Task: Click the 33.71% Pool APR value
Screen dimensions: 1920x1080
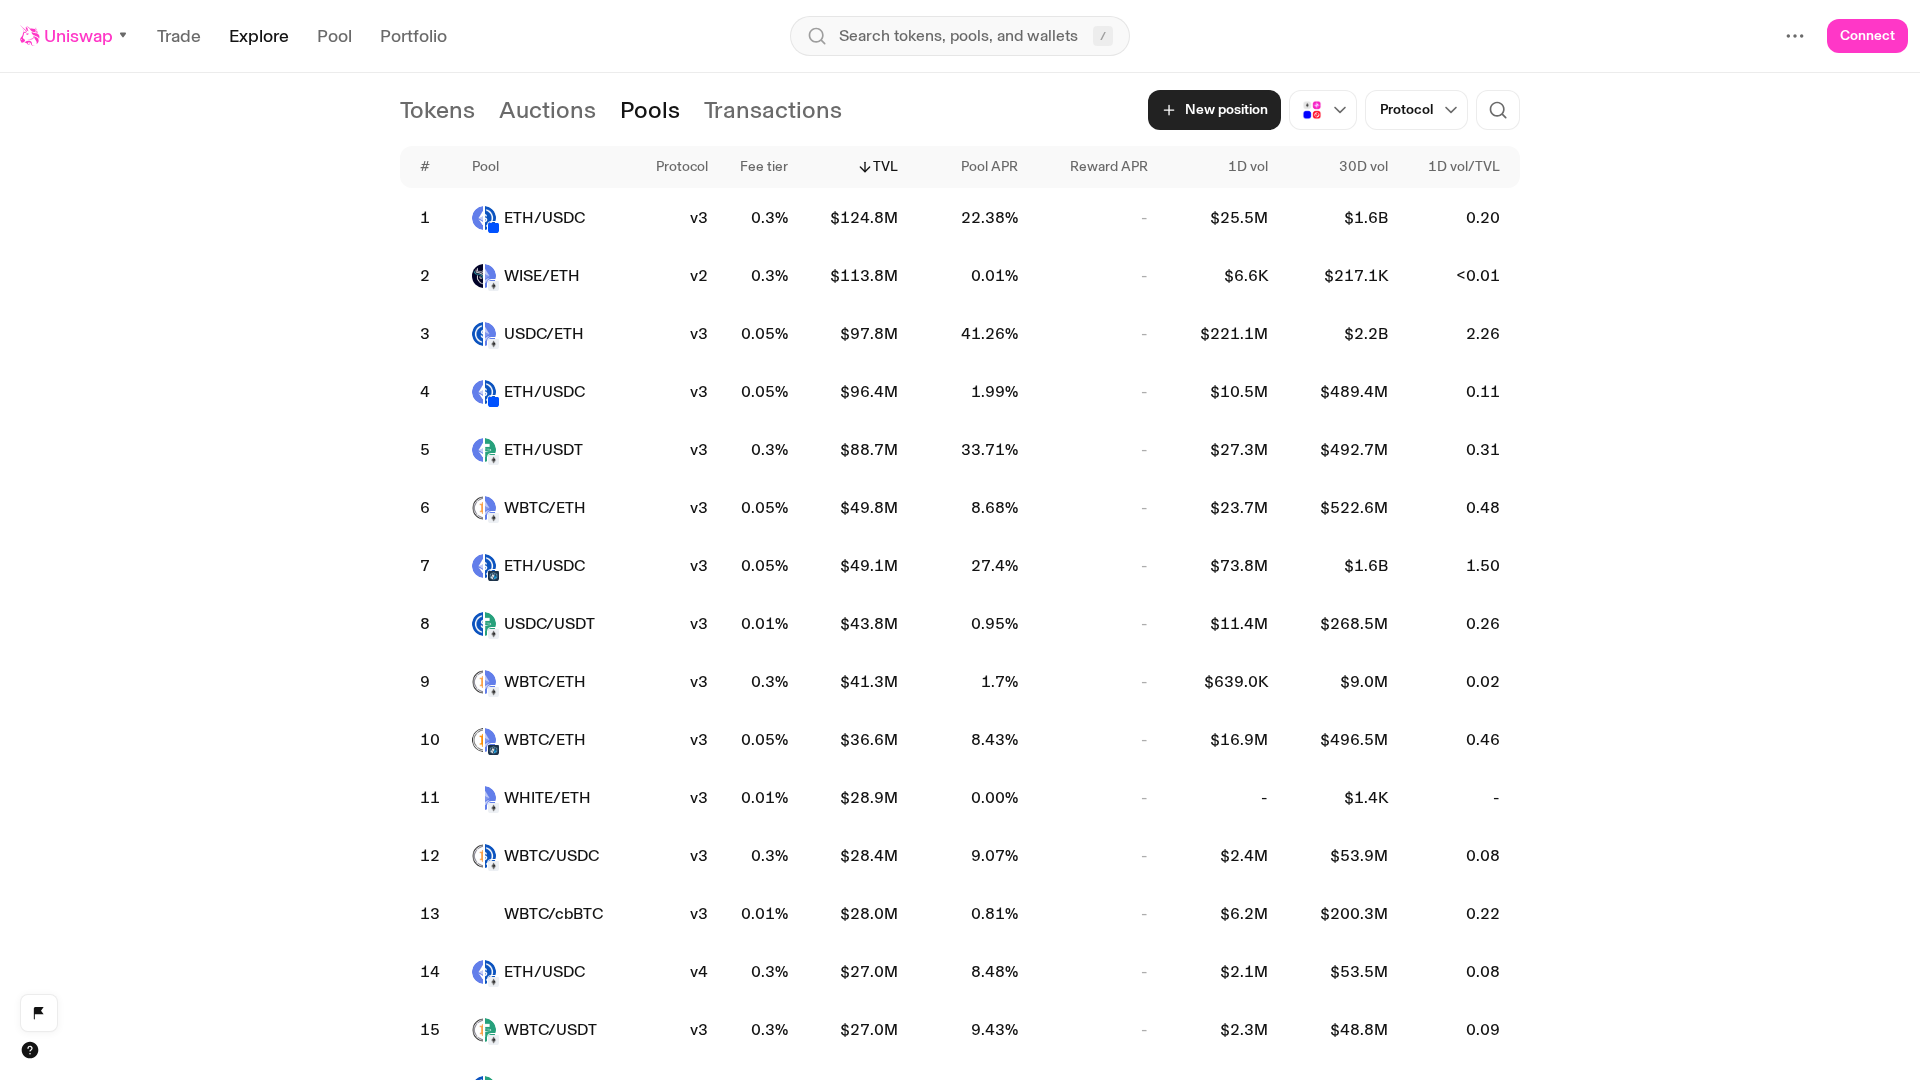Action: click(x=989, y=450)
